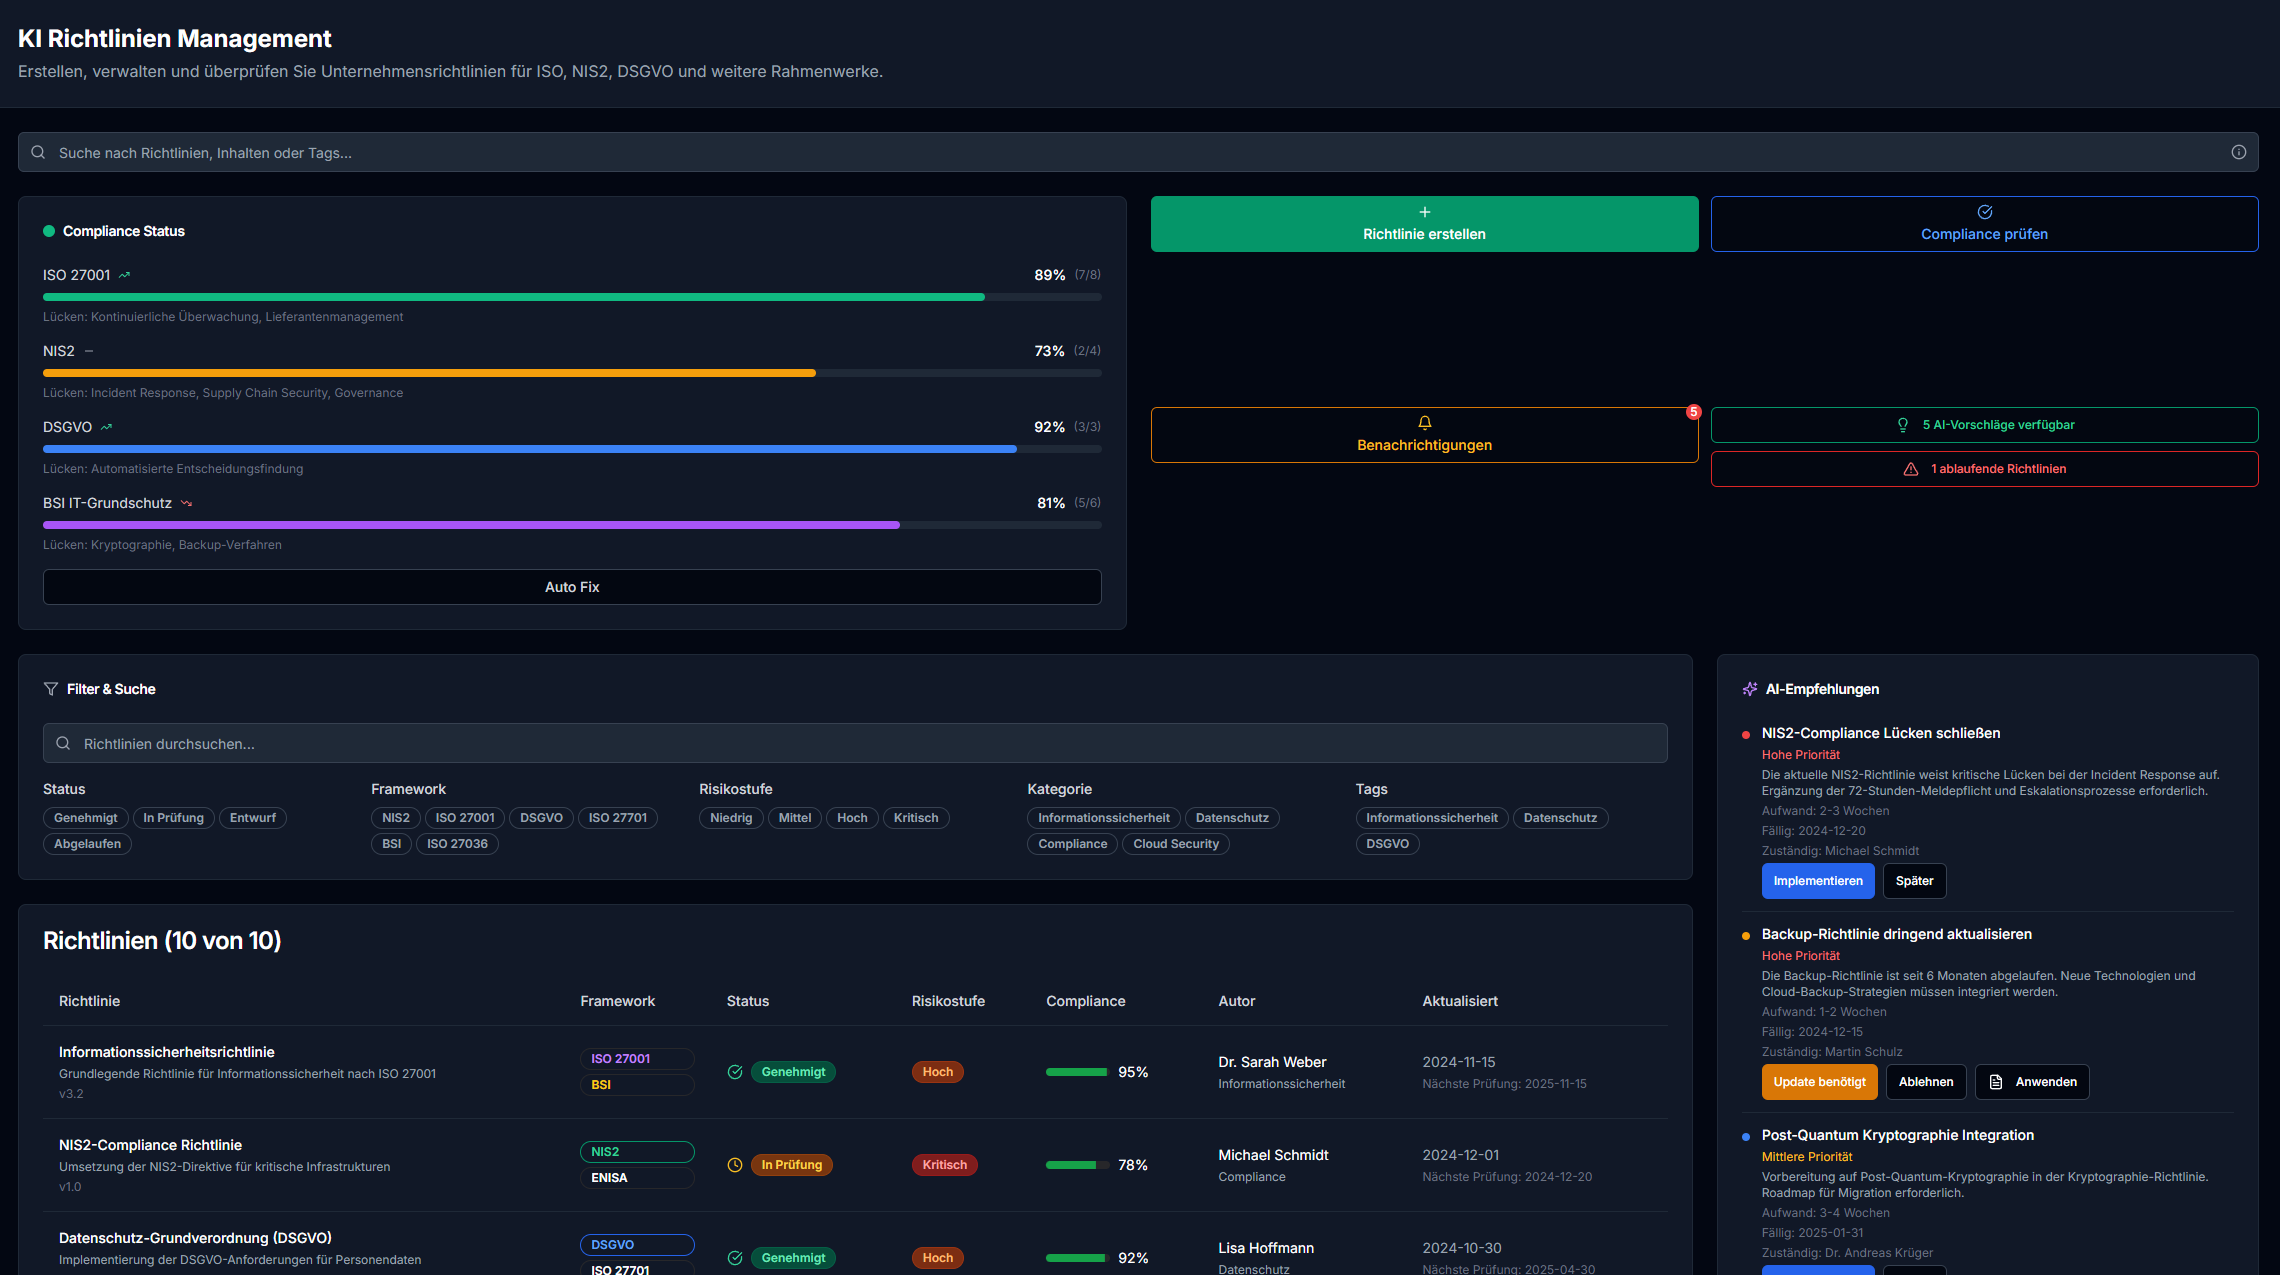2280x1275 pixels.
Task: Click the magnifier icon in the top search bar
Action: [38, 152]
